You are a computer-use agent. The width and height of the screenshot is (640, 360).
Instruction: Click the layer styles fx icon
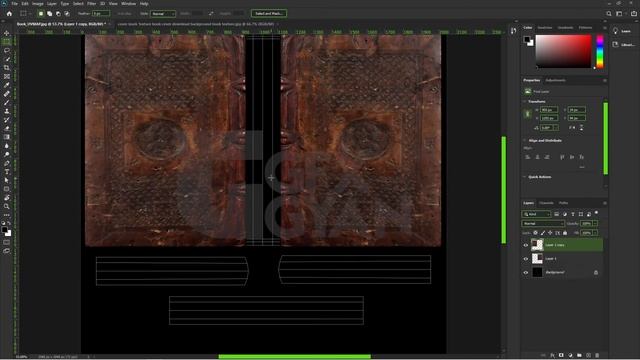[x=552, y=356]
